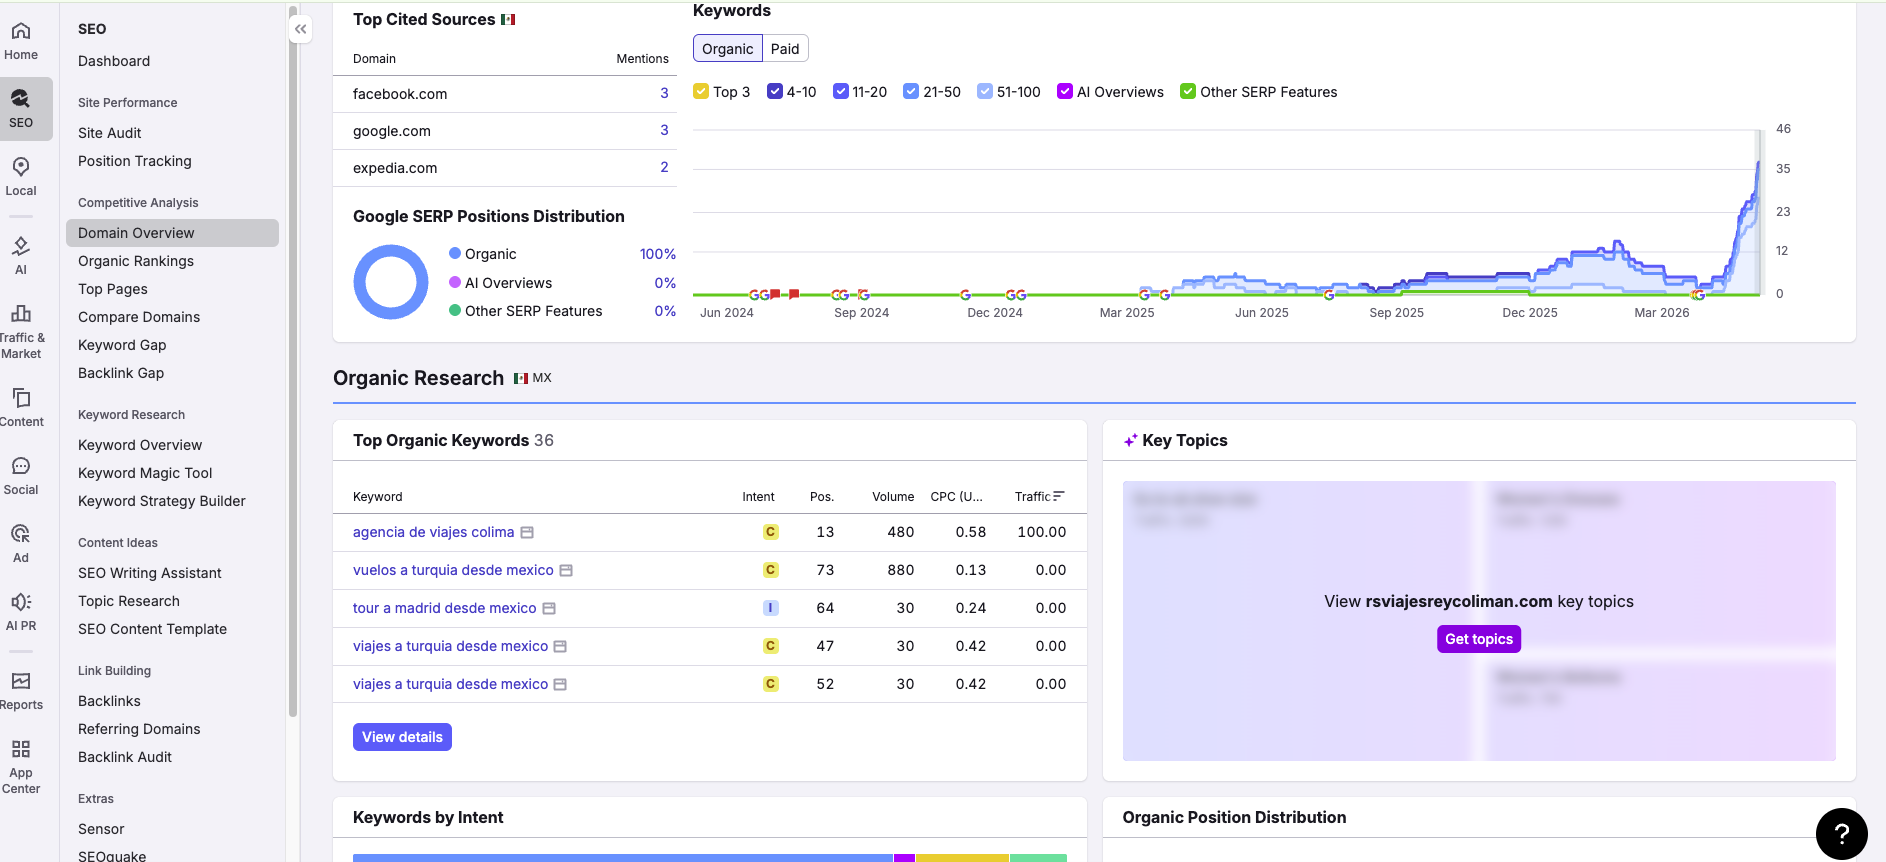Open SEO Writing Assistant in the sidebar
This screenshot has height=862, width=1886.
tap(150, 573)
